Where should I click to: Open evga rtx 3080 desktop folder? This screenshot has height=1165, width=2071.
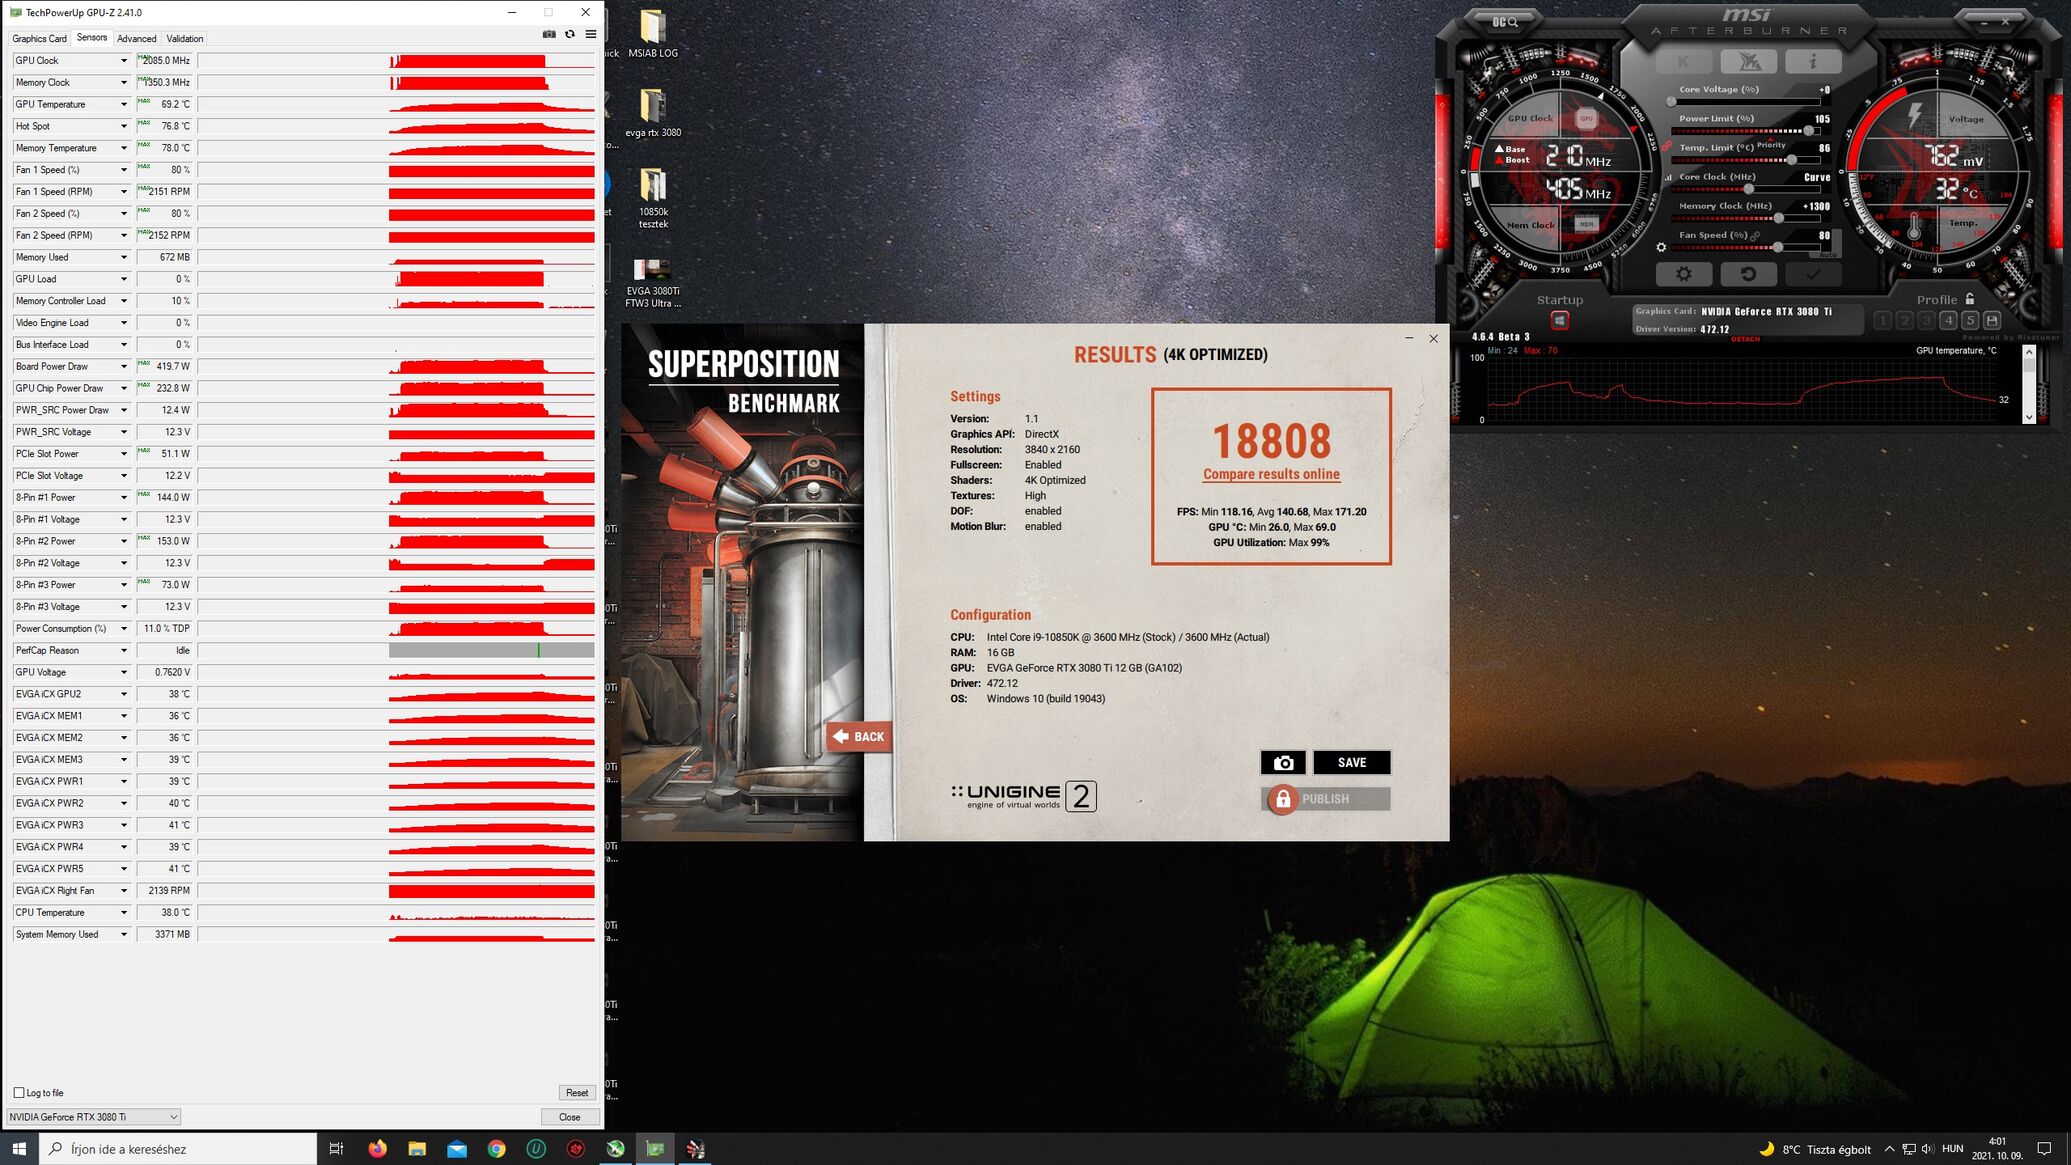tap(653, 113)
